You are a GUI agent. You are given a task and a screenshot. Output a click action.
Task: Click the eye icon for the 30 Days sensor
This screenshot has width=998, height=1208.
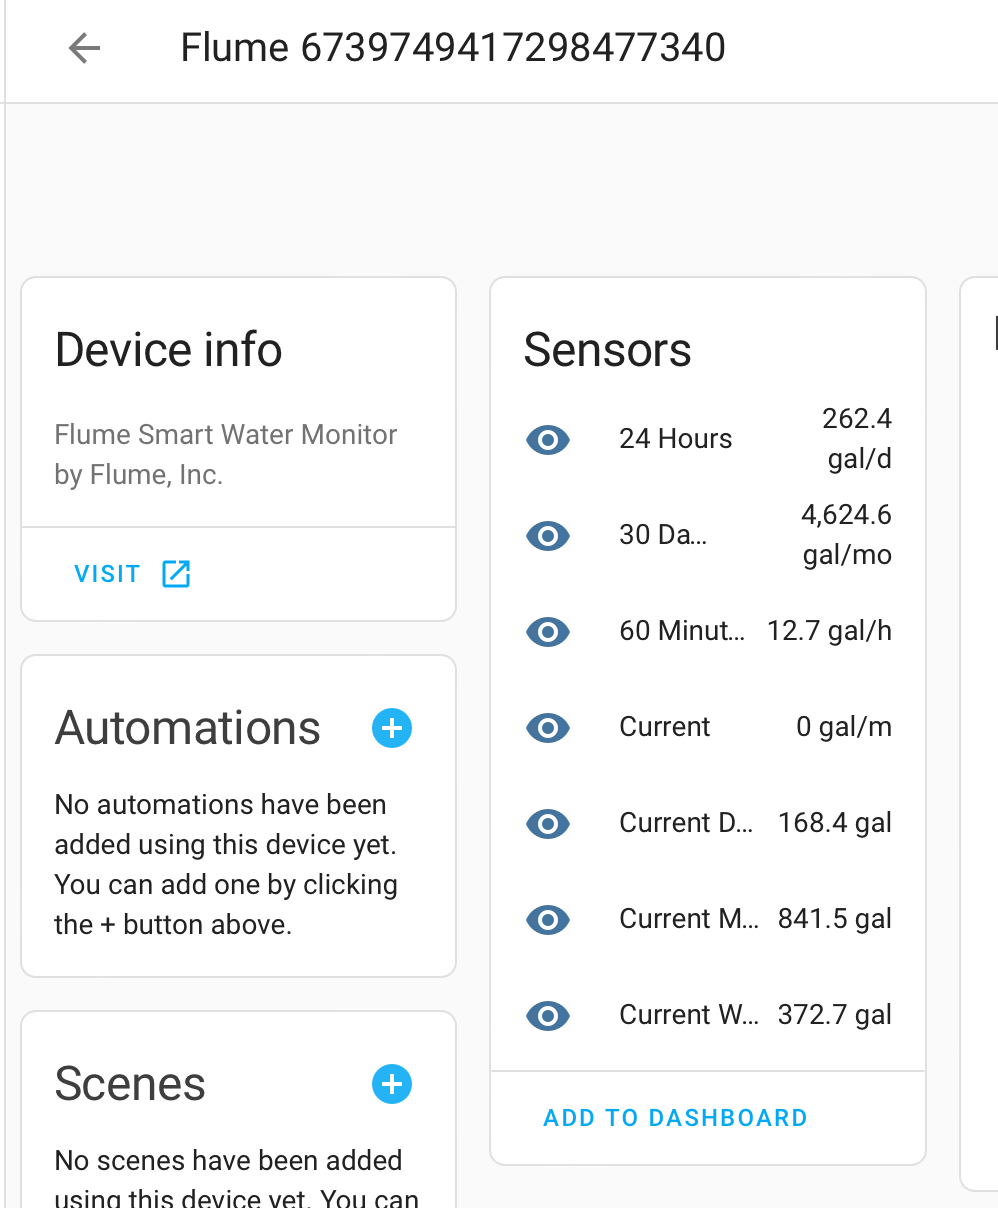(548, 536)
